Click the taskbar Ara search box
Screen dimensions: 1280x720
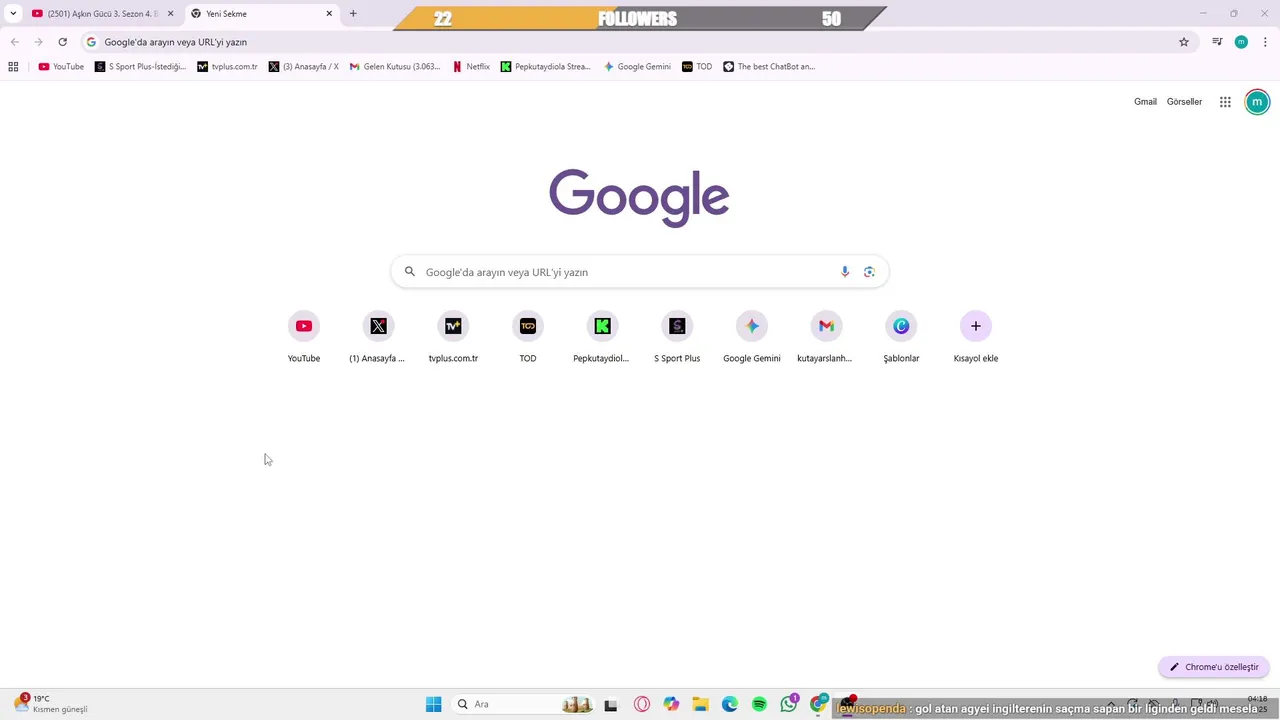pos(523,704)
